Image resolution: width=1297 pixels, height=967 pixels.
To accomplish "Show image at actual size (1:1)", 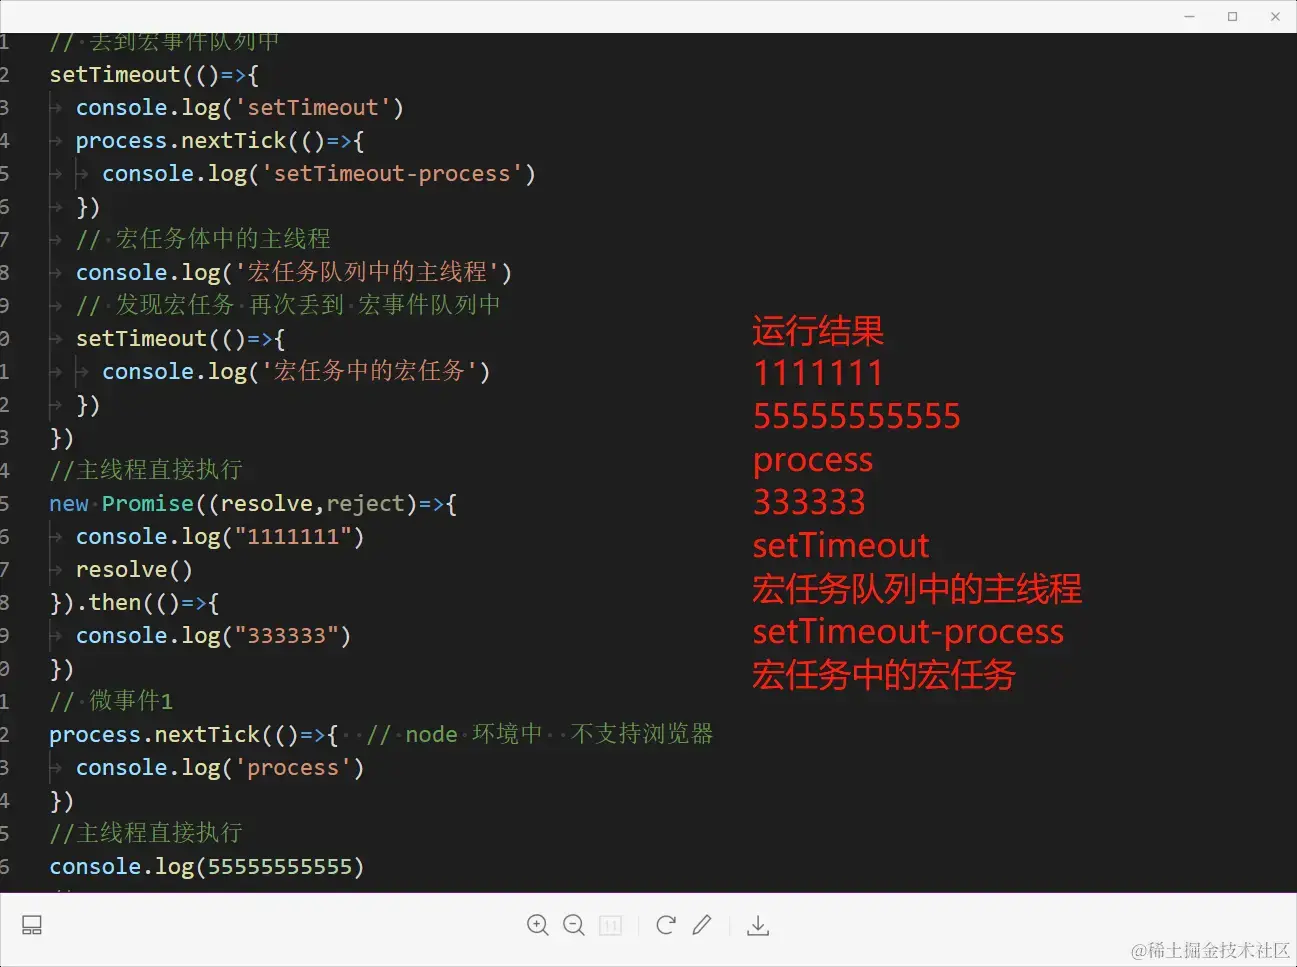I will click(x=610, y=925).
